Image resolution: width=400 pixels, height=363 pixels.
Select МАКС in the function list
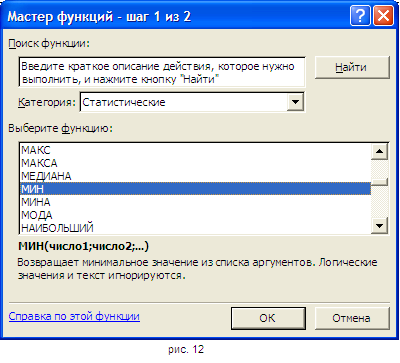(195, 150)
